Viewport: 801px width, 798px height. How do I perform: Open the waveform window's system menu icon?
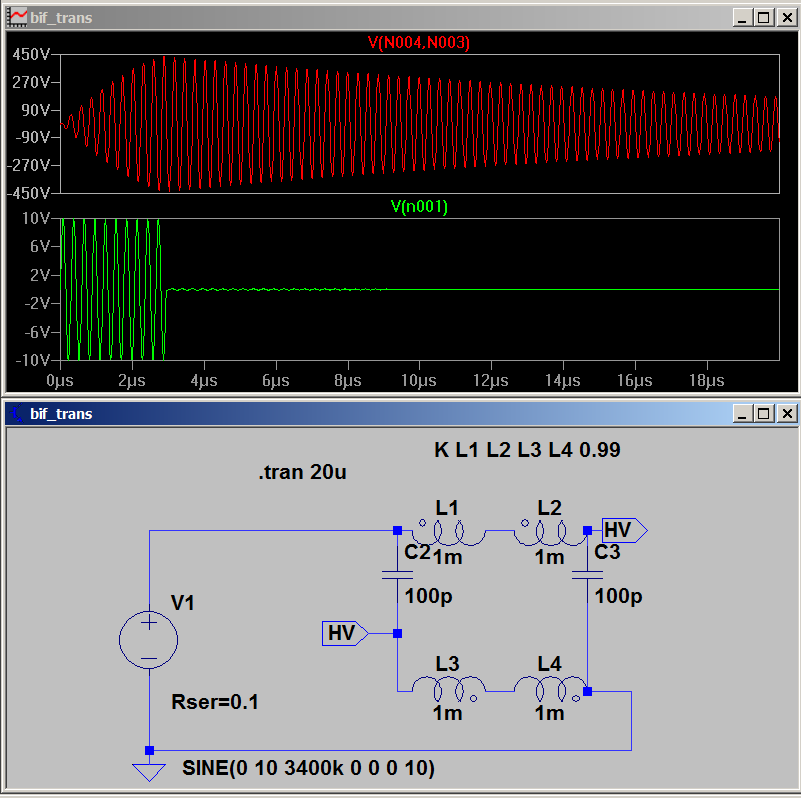[17, 18]
